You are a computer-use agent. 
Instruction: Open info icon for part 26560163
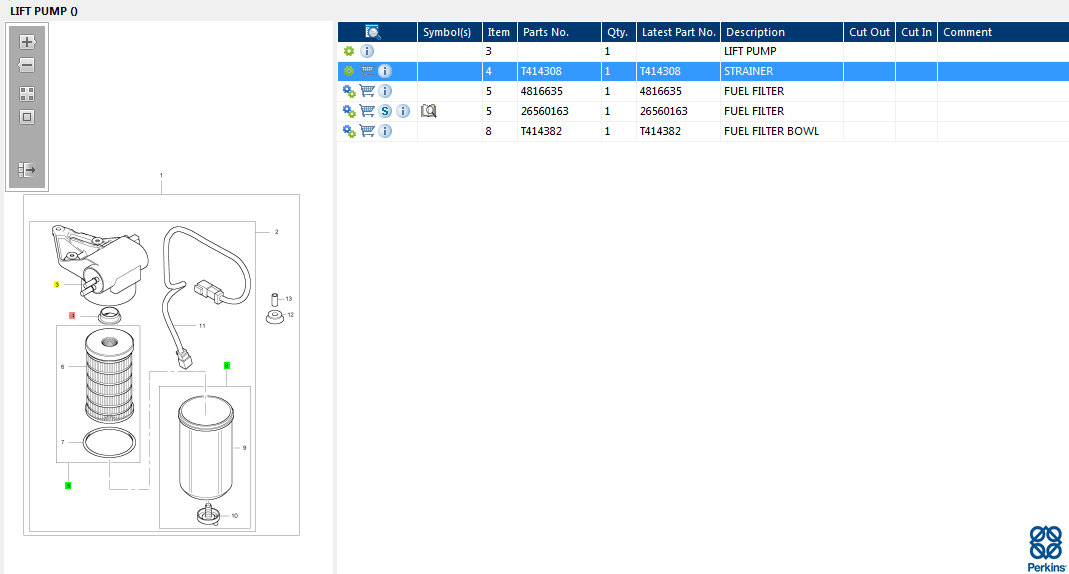(404, 111)
